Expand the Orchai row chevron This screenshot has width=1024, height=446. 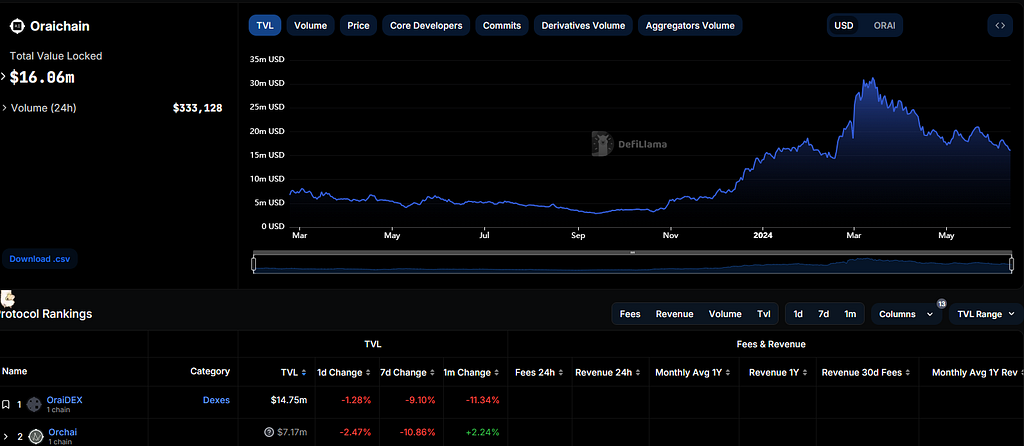(x=5, y=436)
